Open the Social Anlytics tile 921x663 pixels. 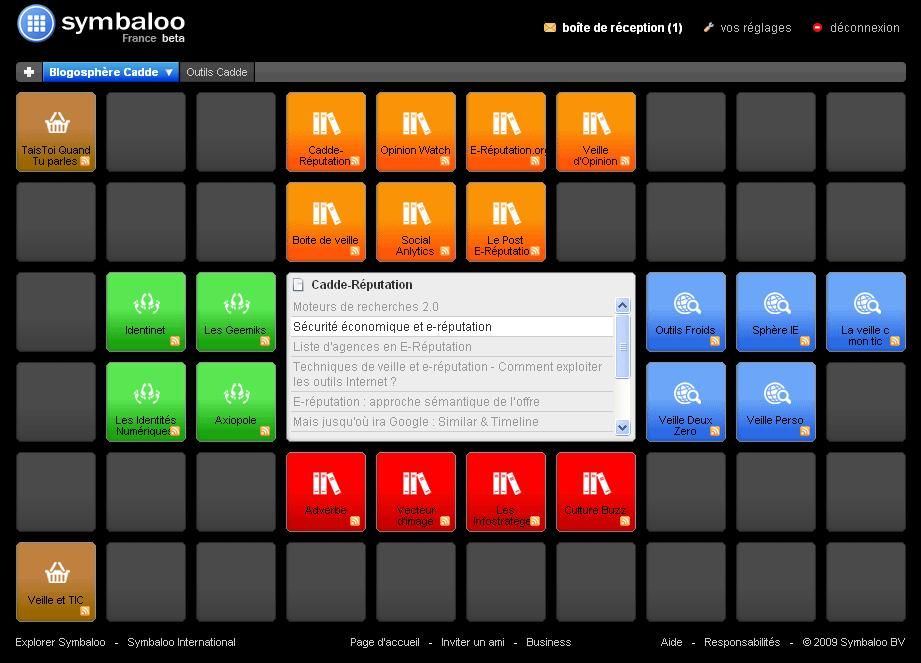(x=416, y=221)
